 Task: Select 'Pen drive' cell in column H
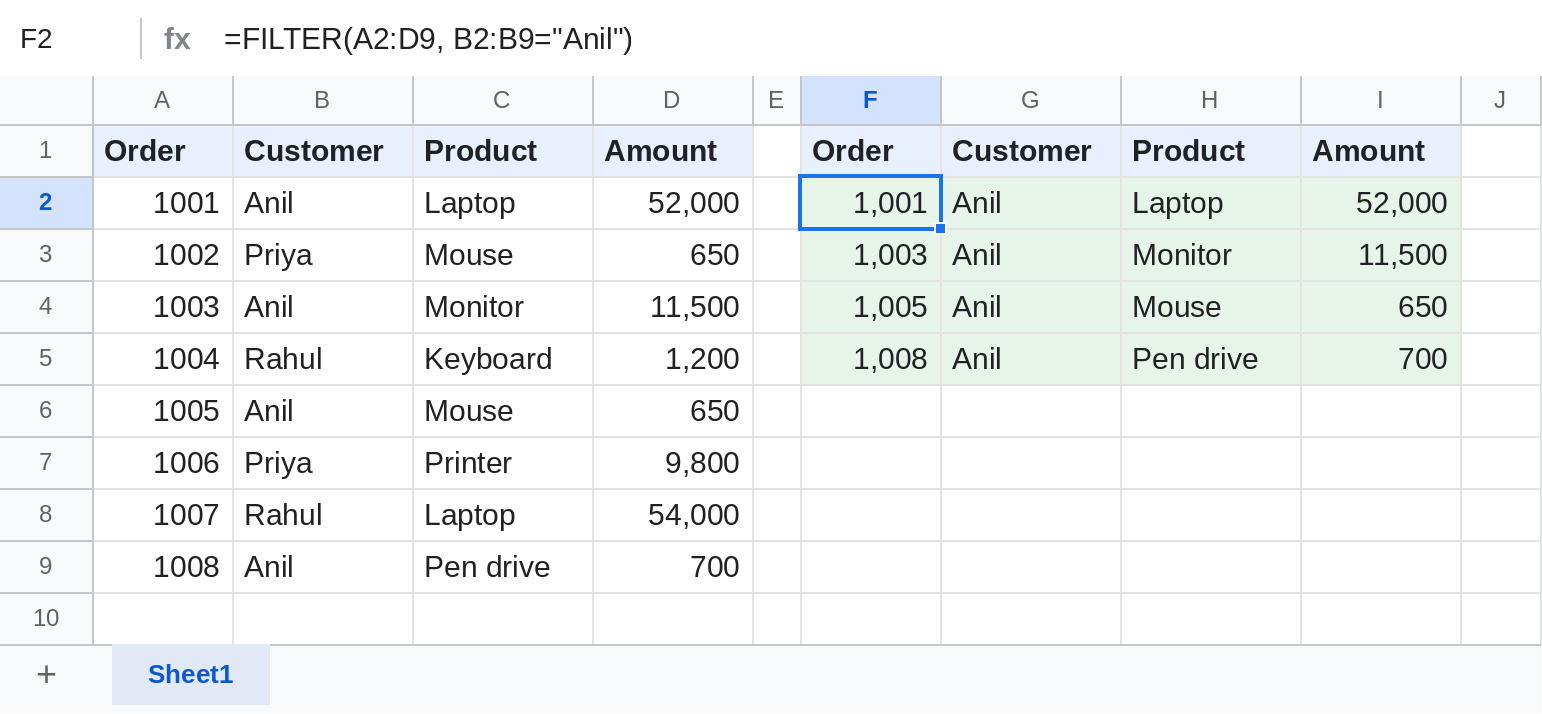coord(1211,359)
